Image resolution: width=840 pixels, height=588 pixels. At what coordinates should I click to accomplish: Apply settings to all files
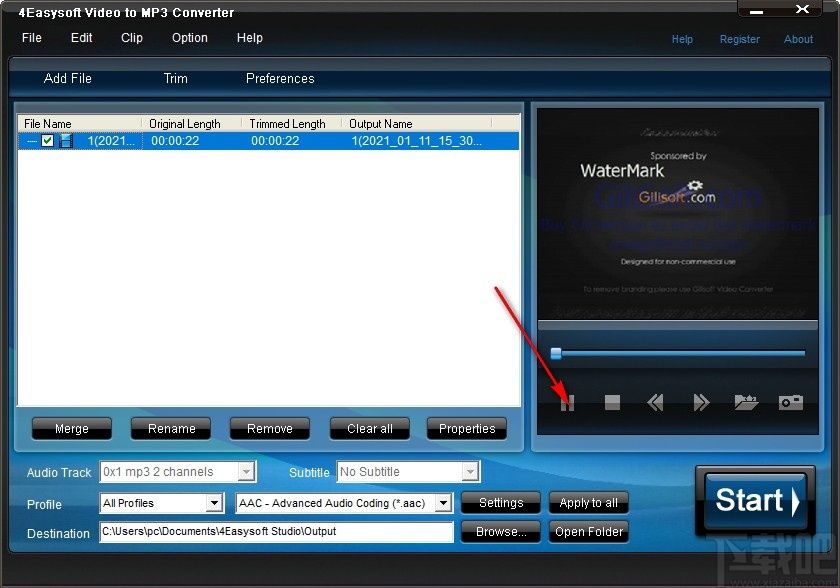click(588, 503)
